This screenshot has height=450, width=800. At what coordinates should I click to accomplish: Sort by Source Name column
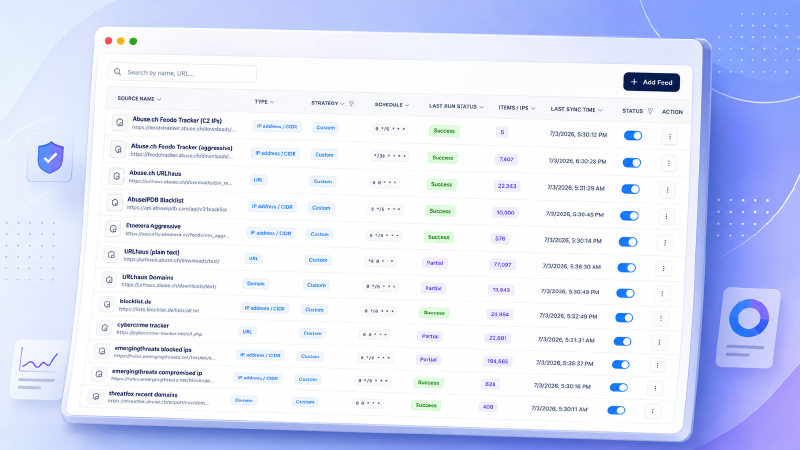coord(139,98)
